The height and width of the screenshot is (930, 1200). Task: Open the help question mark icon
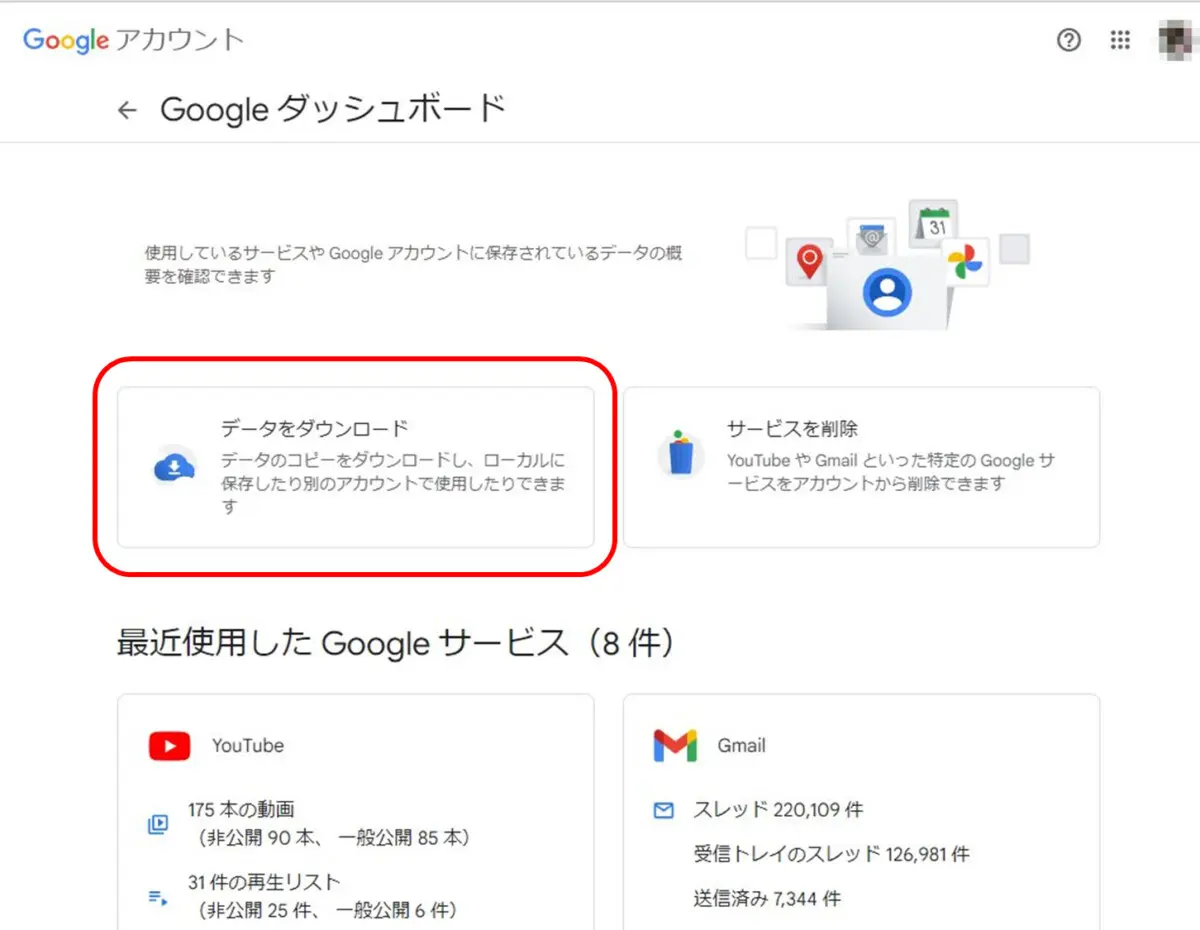pyautogui.click(x=1069, y=40)
